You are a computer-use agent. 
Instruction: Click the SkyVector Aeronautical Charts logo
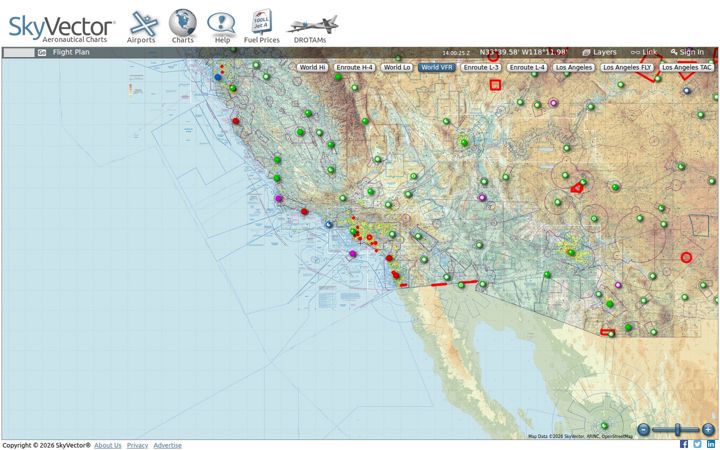(61, 28)
